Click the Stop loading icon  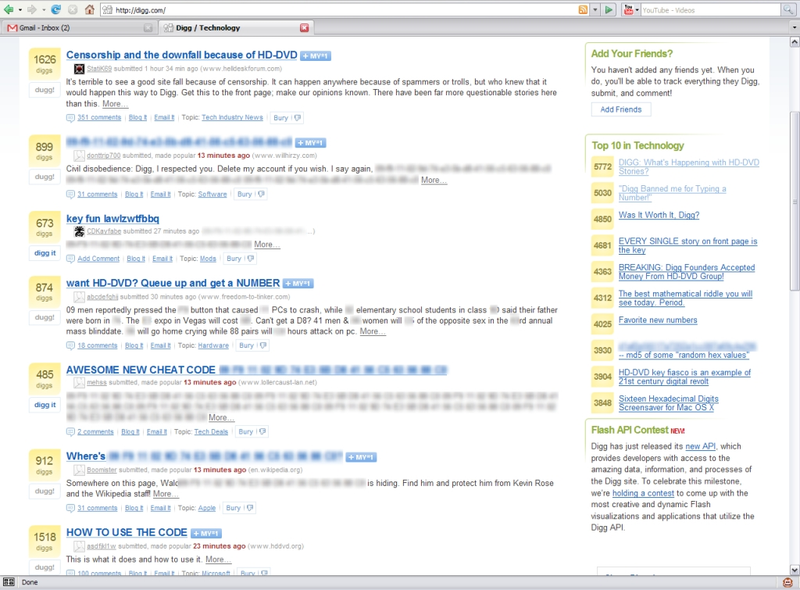(73, 10)
